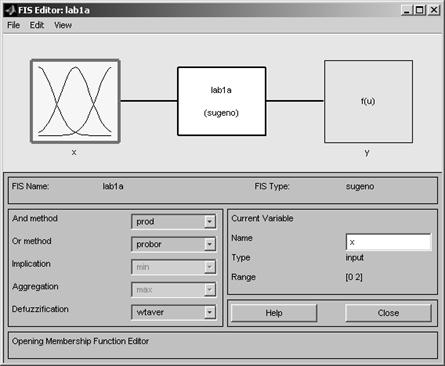This screenshot has height=366, width=445.
Task: Select the output variable y f(u) box
Action: pos(368,101)
